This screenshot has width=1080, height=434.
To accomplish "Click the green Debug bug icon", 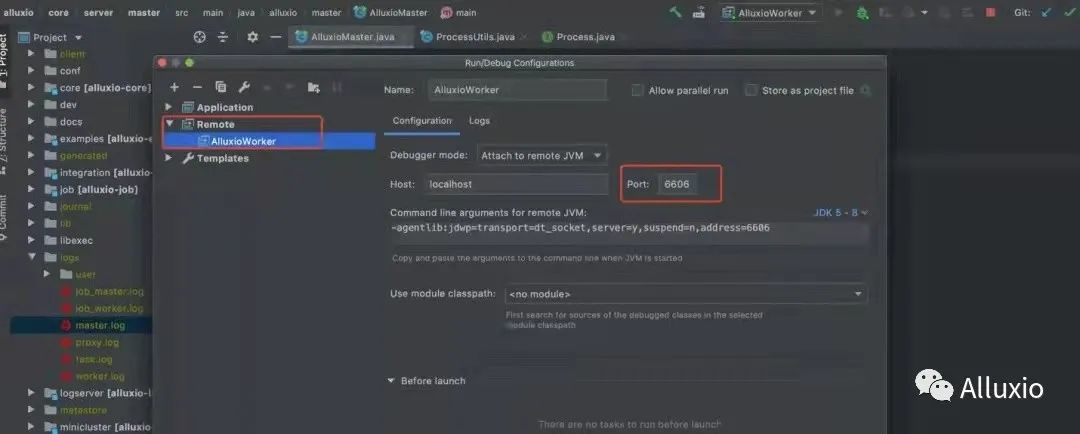I will pyautogui.click(x=862, y=12).
